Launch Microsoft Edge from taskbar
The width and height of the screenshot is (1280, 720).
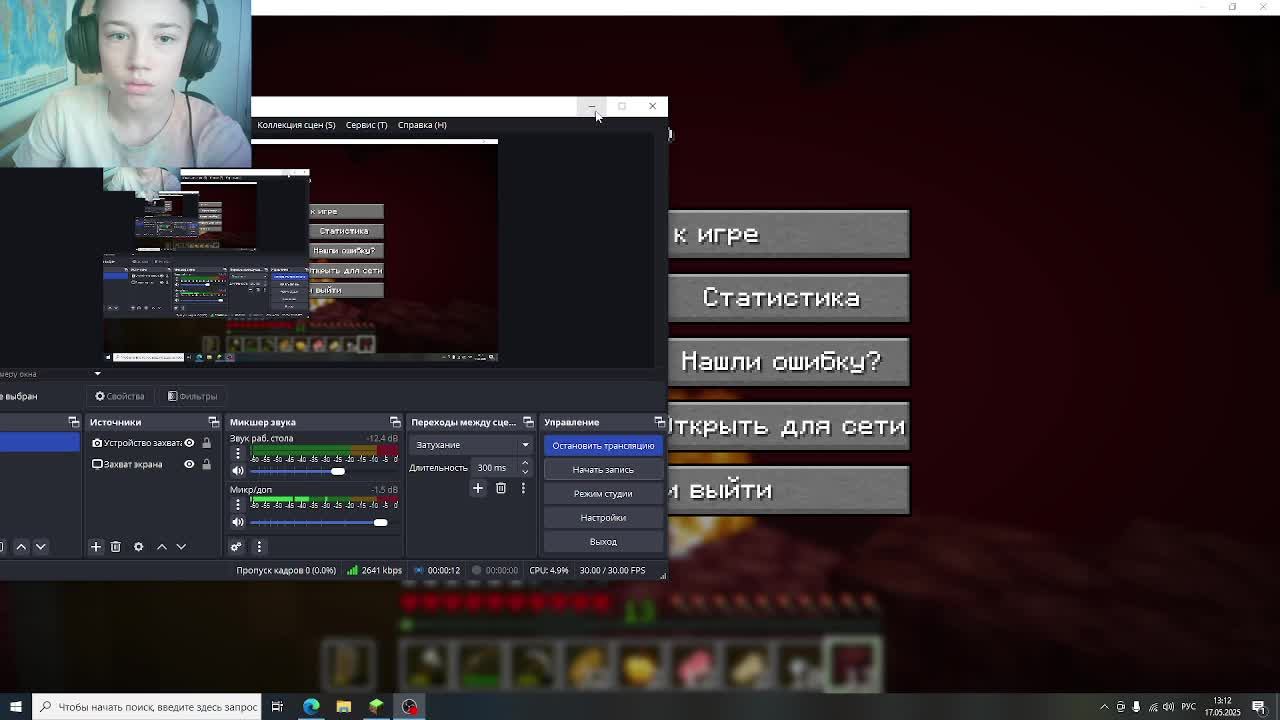pos(311,707)
